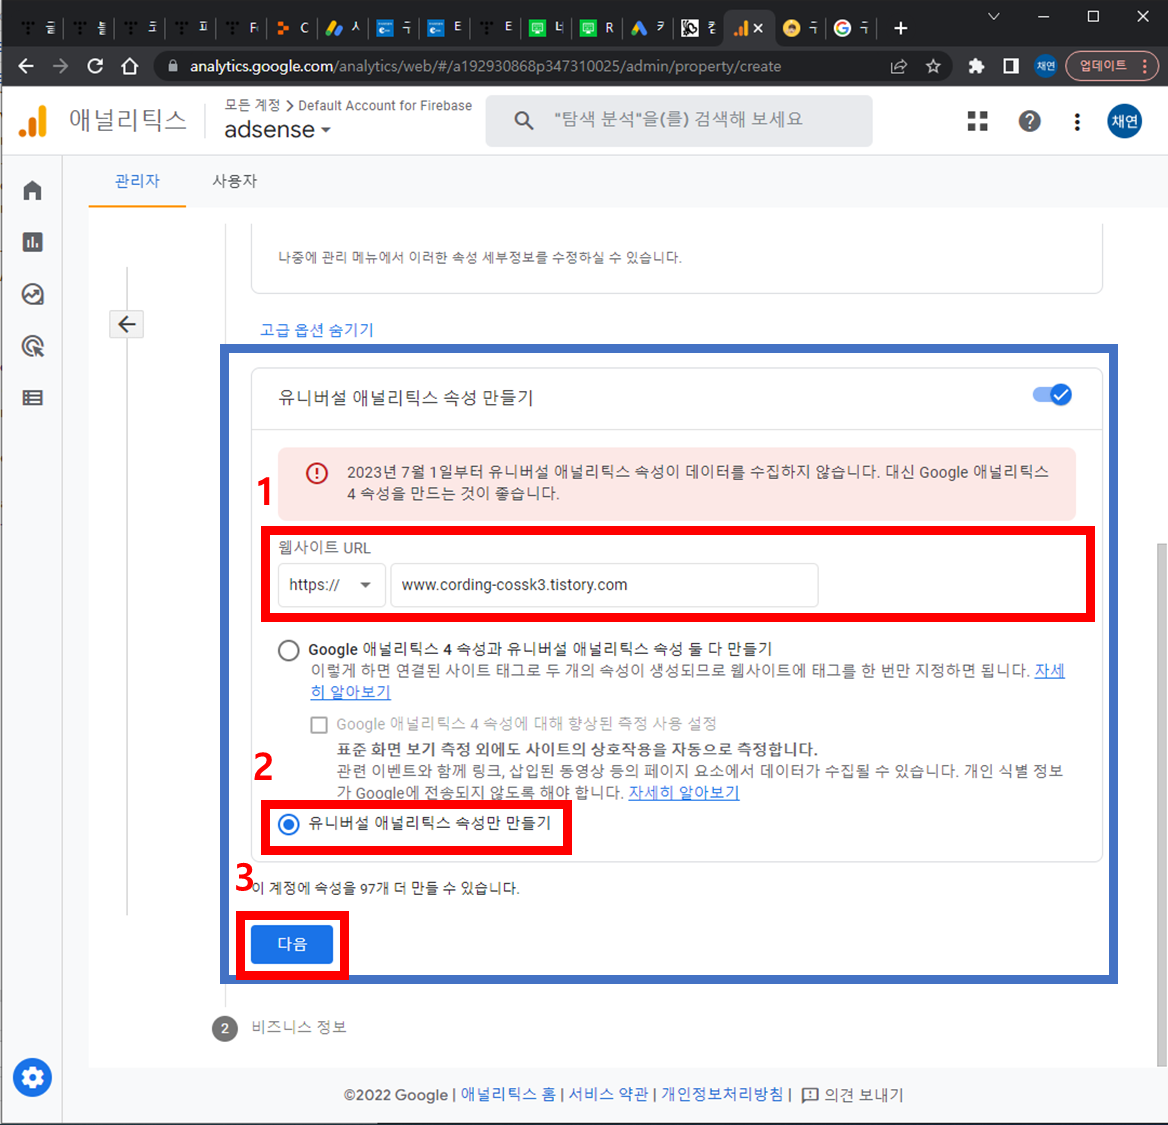Click the search magnifier icon
Viewport: 1168px width, 1125px height.
pos(524,121)
